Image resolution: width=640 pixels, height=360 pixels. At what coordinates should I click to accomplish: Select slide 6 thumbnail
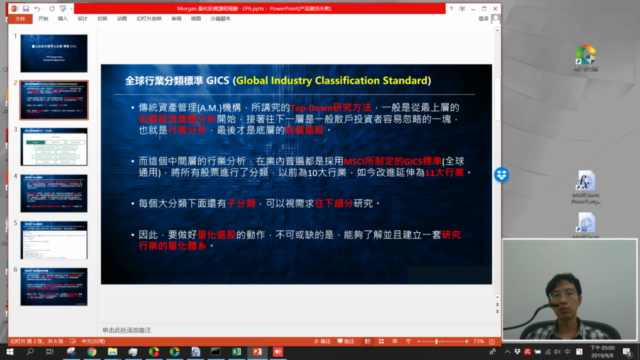(x=54, y=287)
